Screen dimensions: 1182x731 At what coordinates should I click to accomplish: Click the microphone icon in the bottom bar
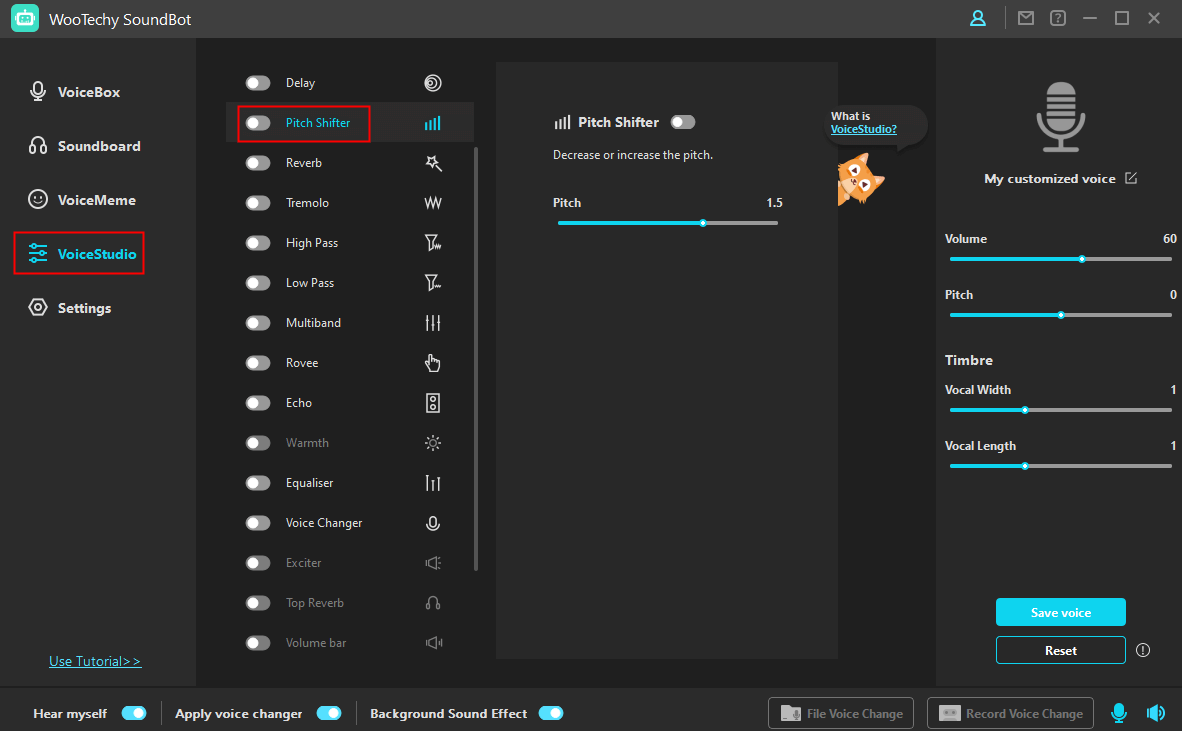[x=1119, y=713]
